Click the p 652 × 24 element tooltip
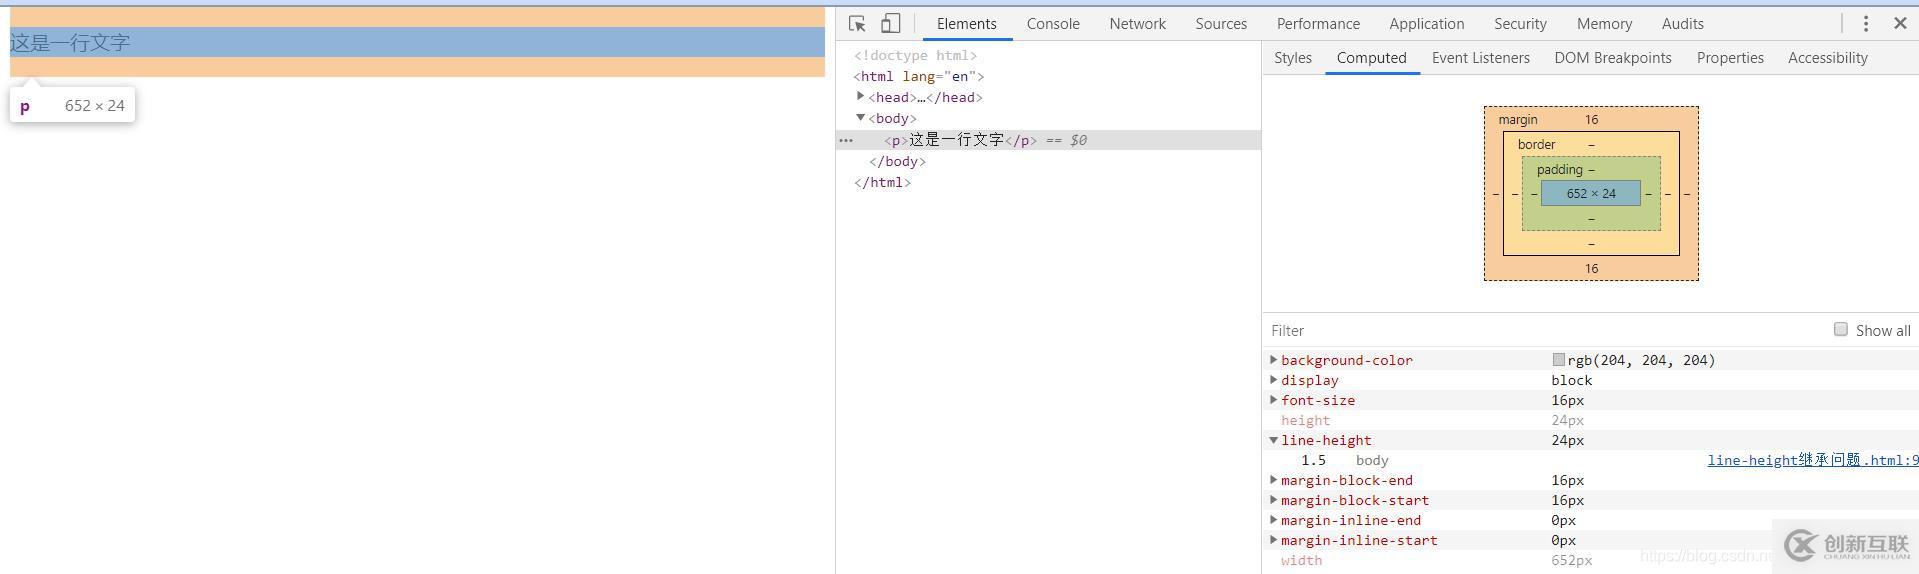 [72, 105]
